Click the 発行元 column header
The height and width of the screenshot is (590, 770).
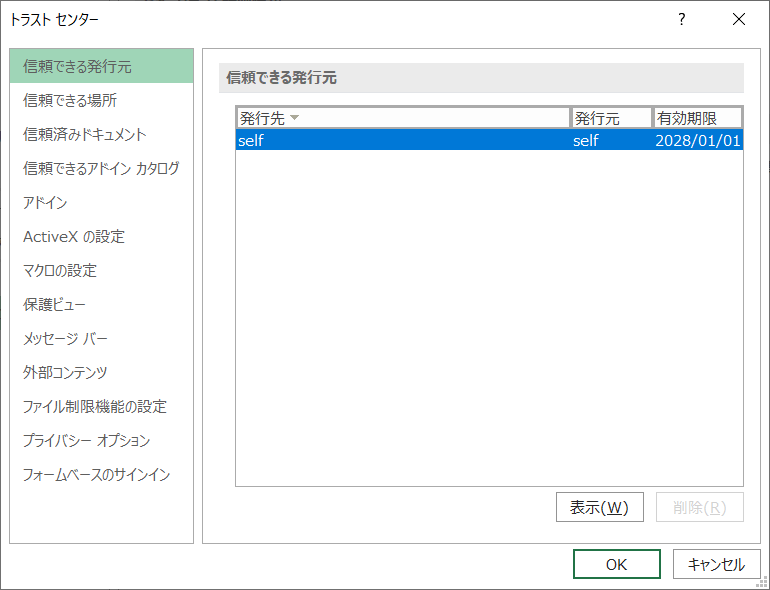tap(611, 118)
